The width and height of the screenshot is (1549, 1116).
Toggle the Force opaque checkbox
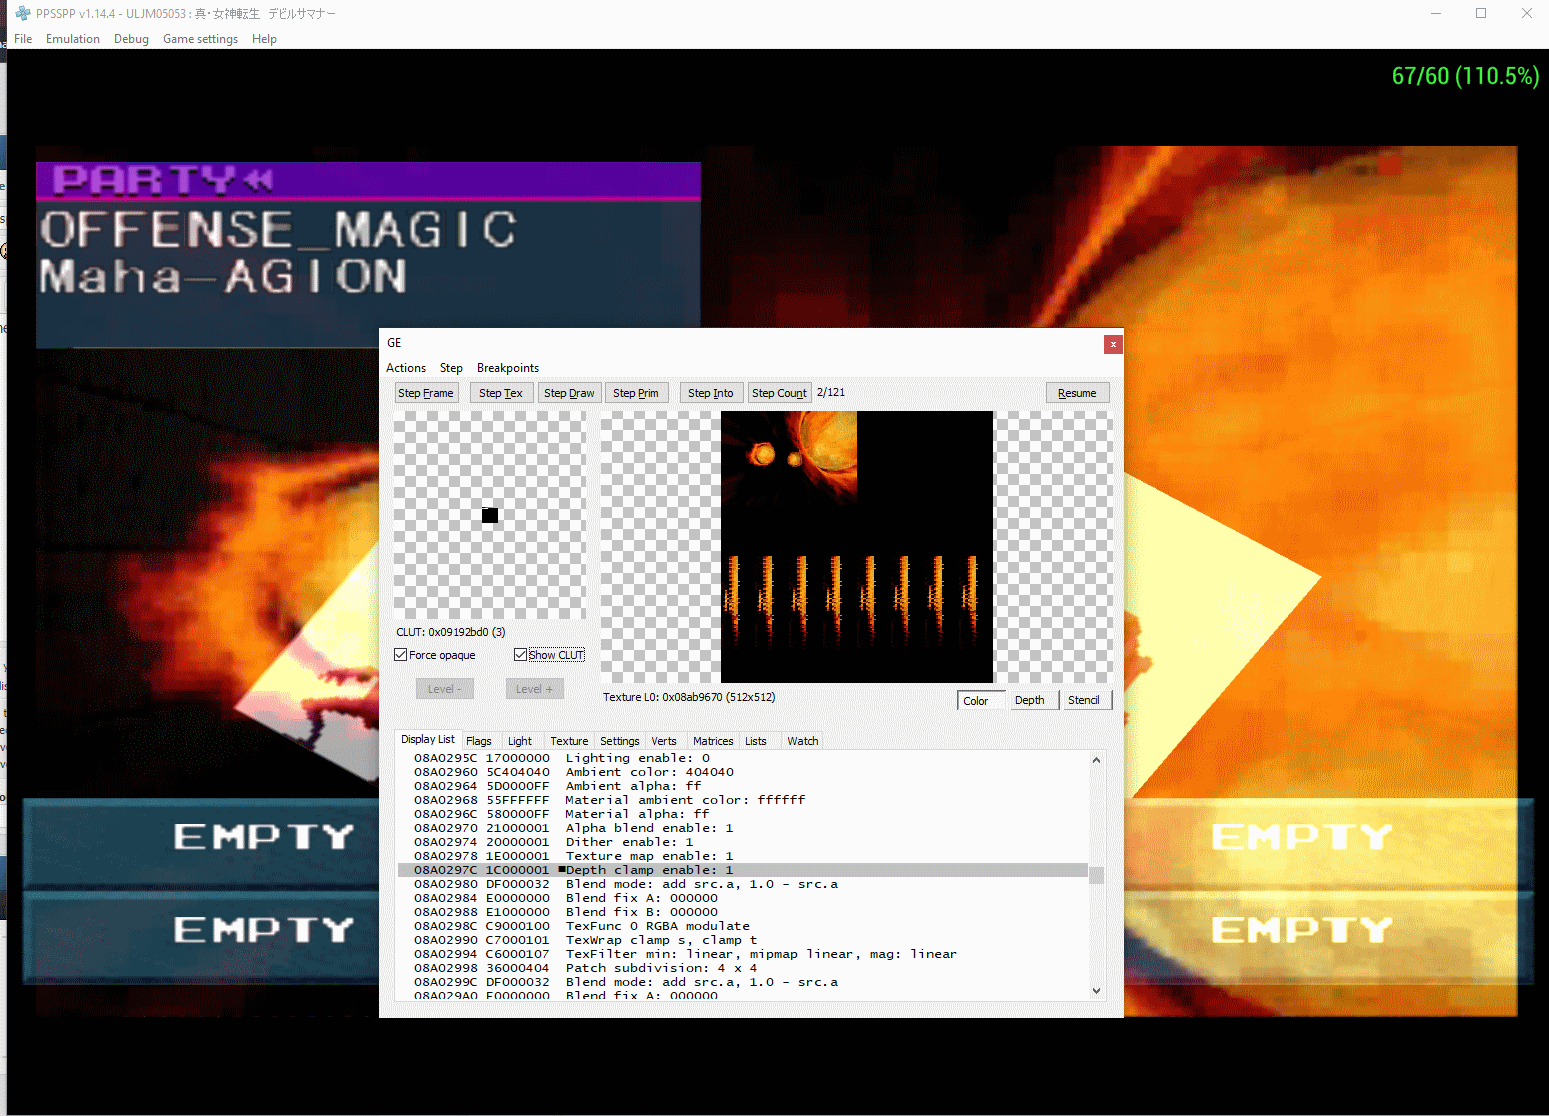[x=435, y=655]
